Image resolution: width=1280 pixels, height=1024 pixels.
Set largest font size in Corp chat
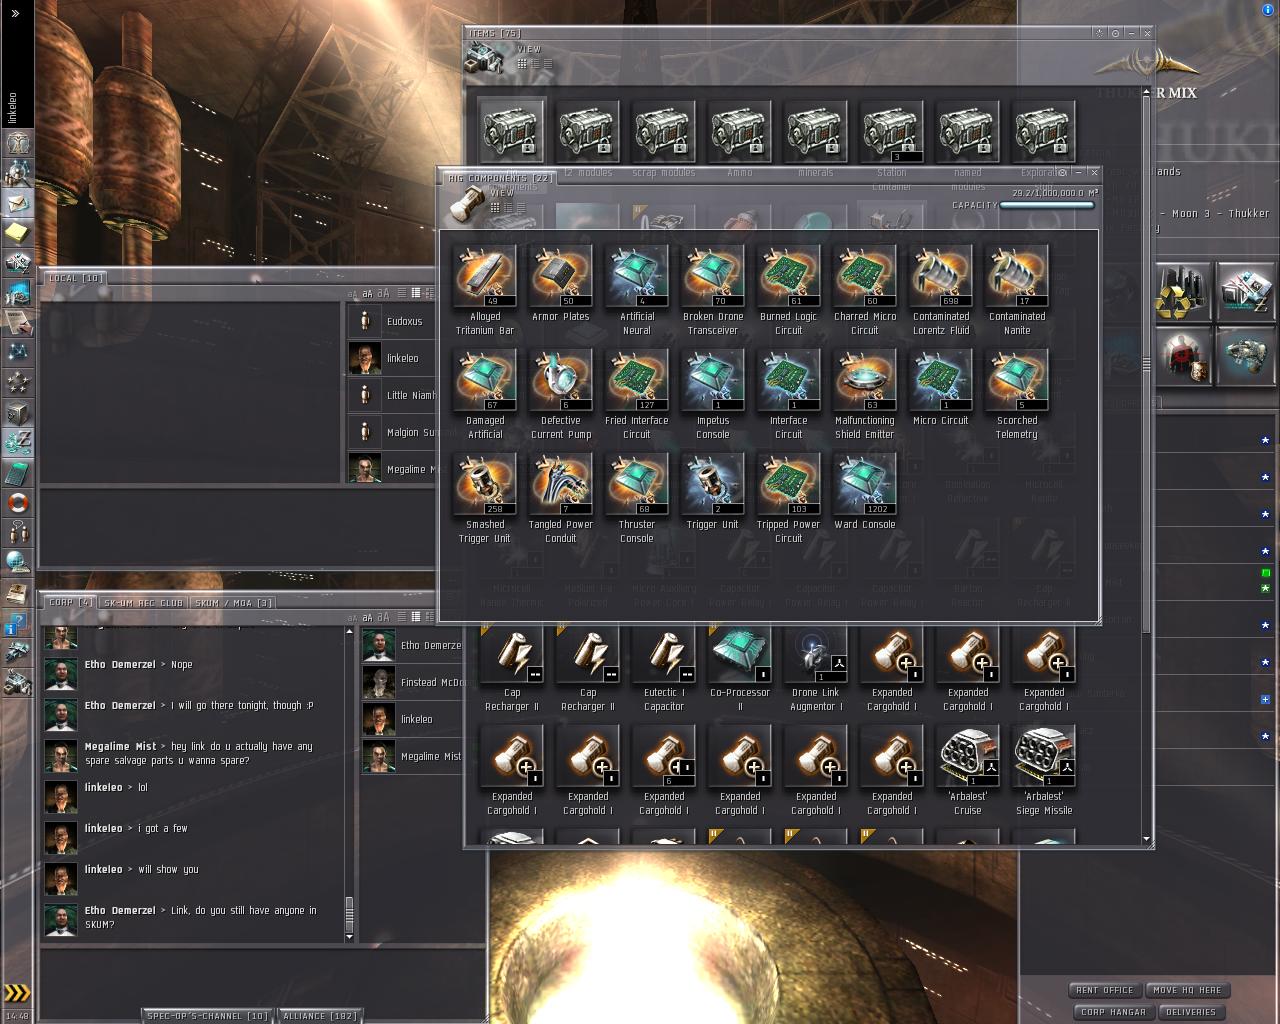(x=384, y=617)
